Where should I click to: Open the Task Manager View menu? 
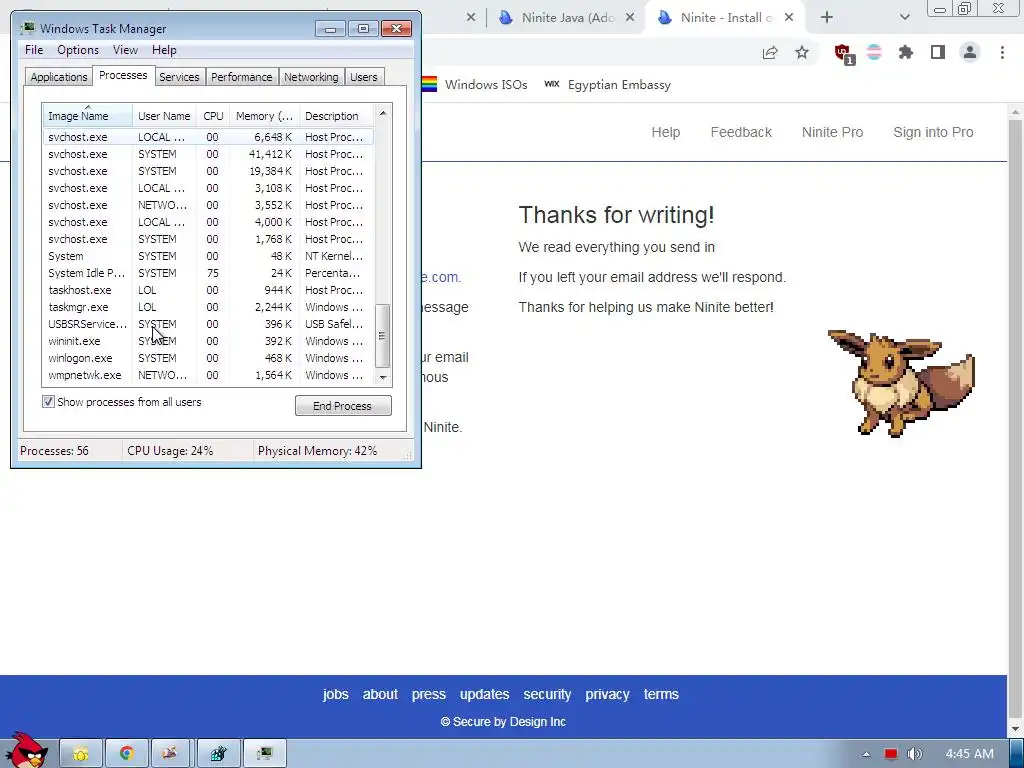[125, 50]
